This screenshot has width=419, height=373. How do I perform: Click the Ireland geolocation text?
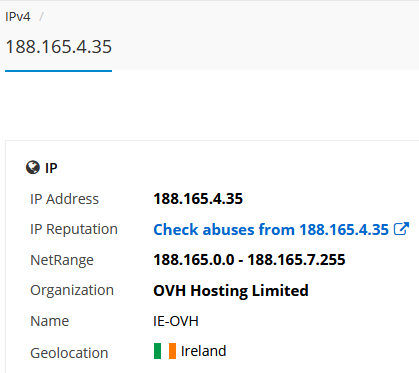[203, 351]
